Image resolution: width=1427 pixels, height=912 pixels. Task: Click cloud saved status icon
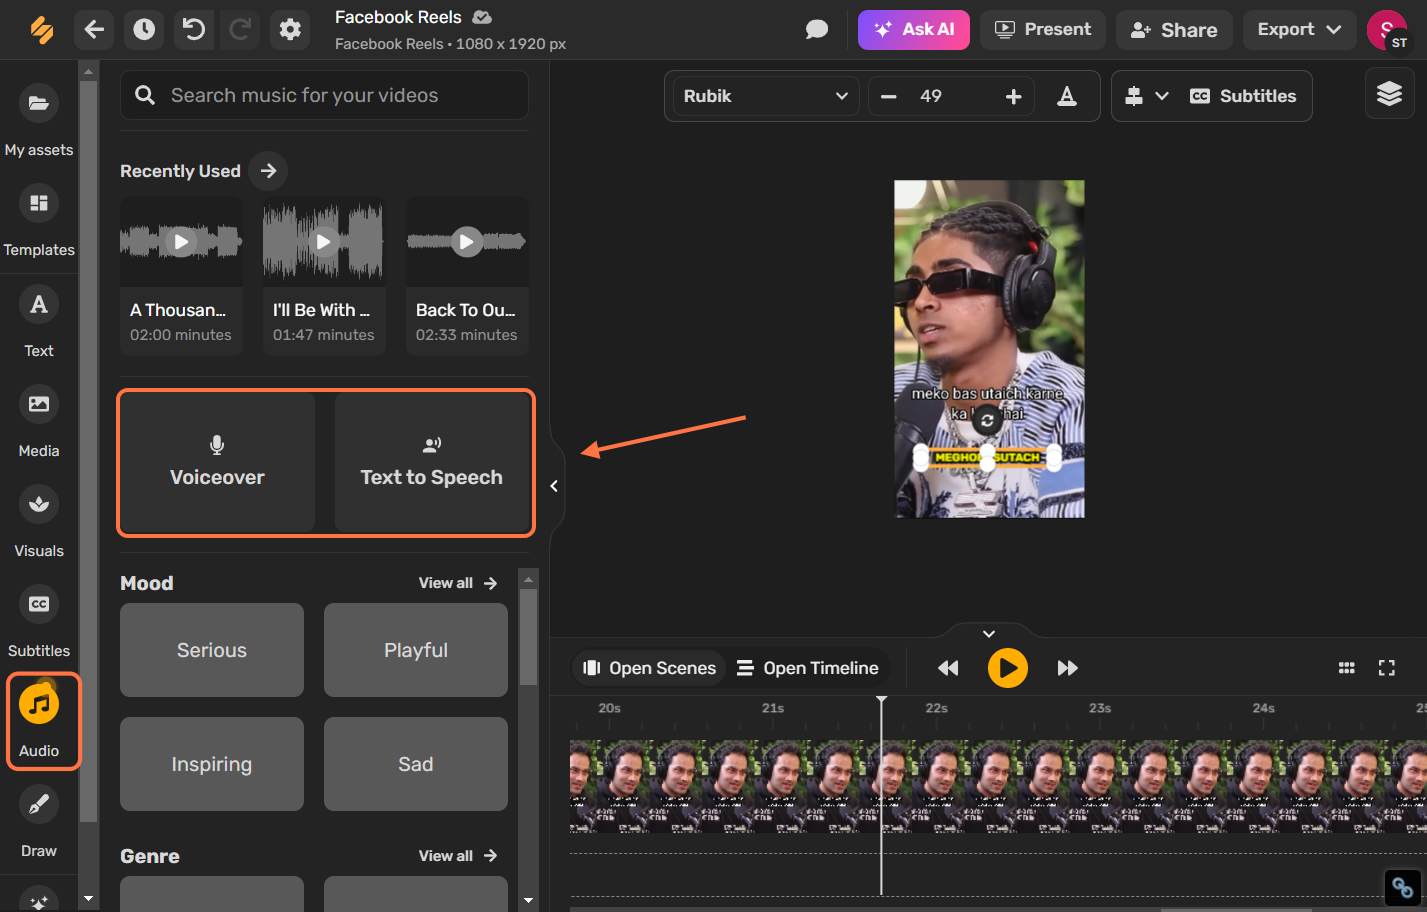point(482,17)
